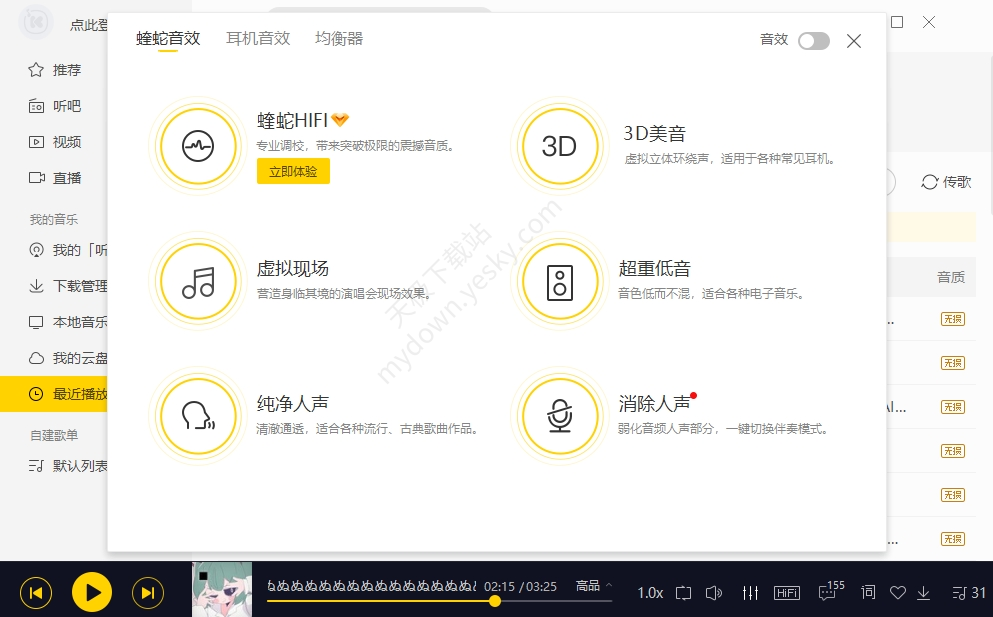Open 默认列表 playlist in sidebar
The width and height of the screenshot is (993, 617).
point(67,466)
